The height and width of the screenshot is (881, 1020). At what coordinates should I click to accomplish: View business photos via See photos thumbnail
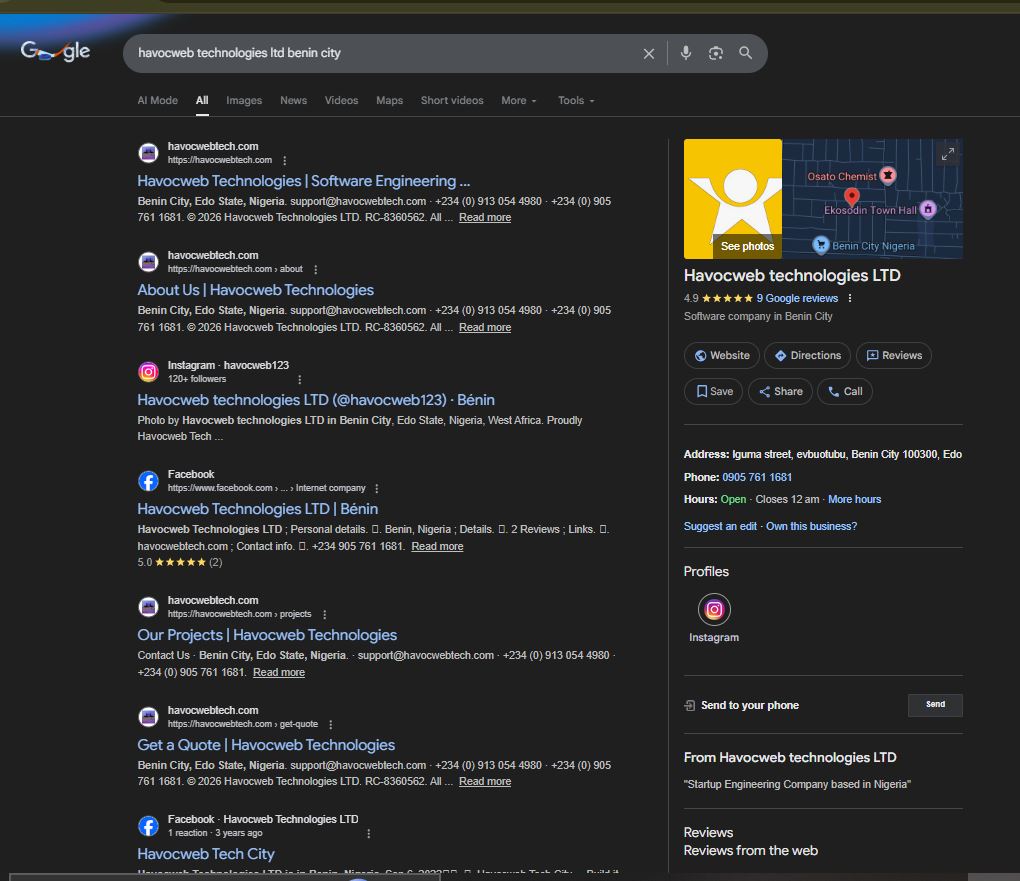[733, 200]
